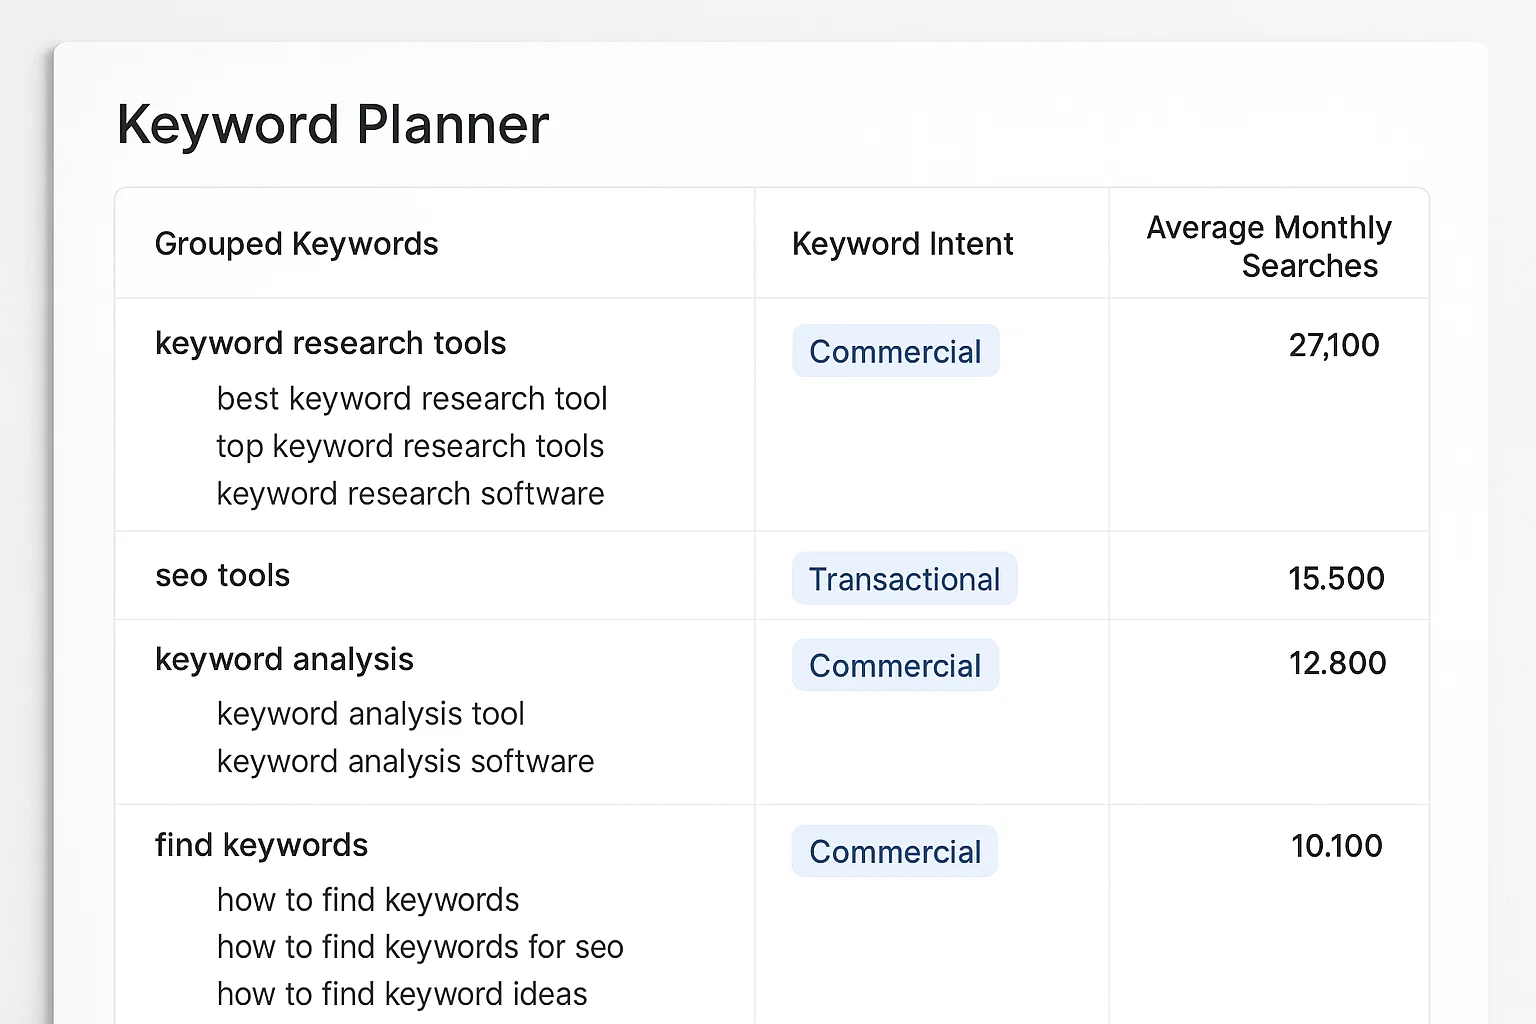Collapse the find keywords keyword group

(260, 845)
